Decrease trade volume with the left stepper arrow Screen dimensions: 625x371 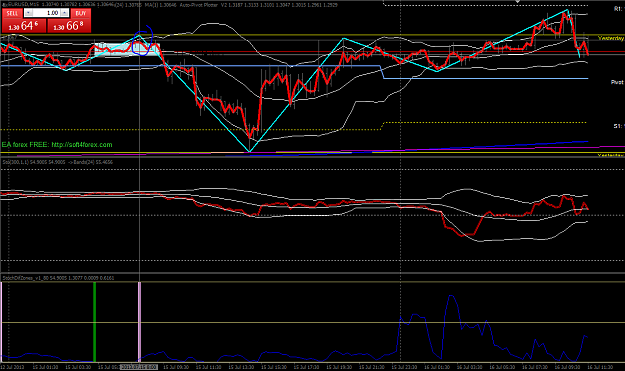coord(28,13)
